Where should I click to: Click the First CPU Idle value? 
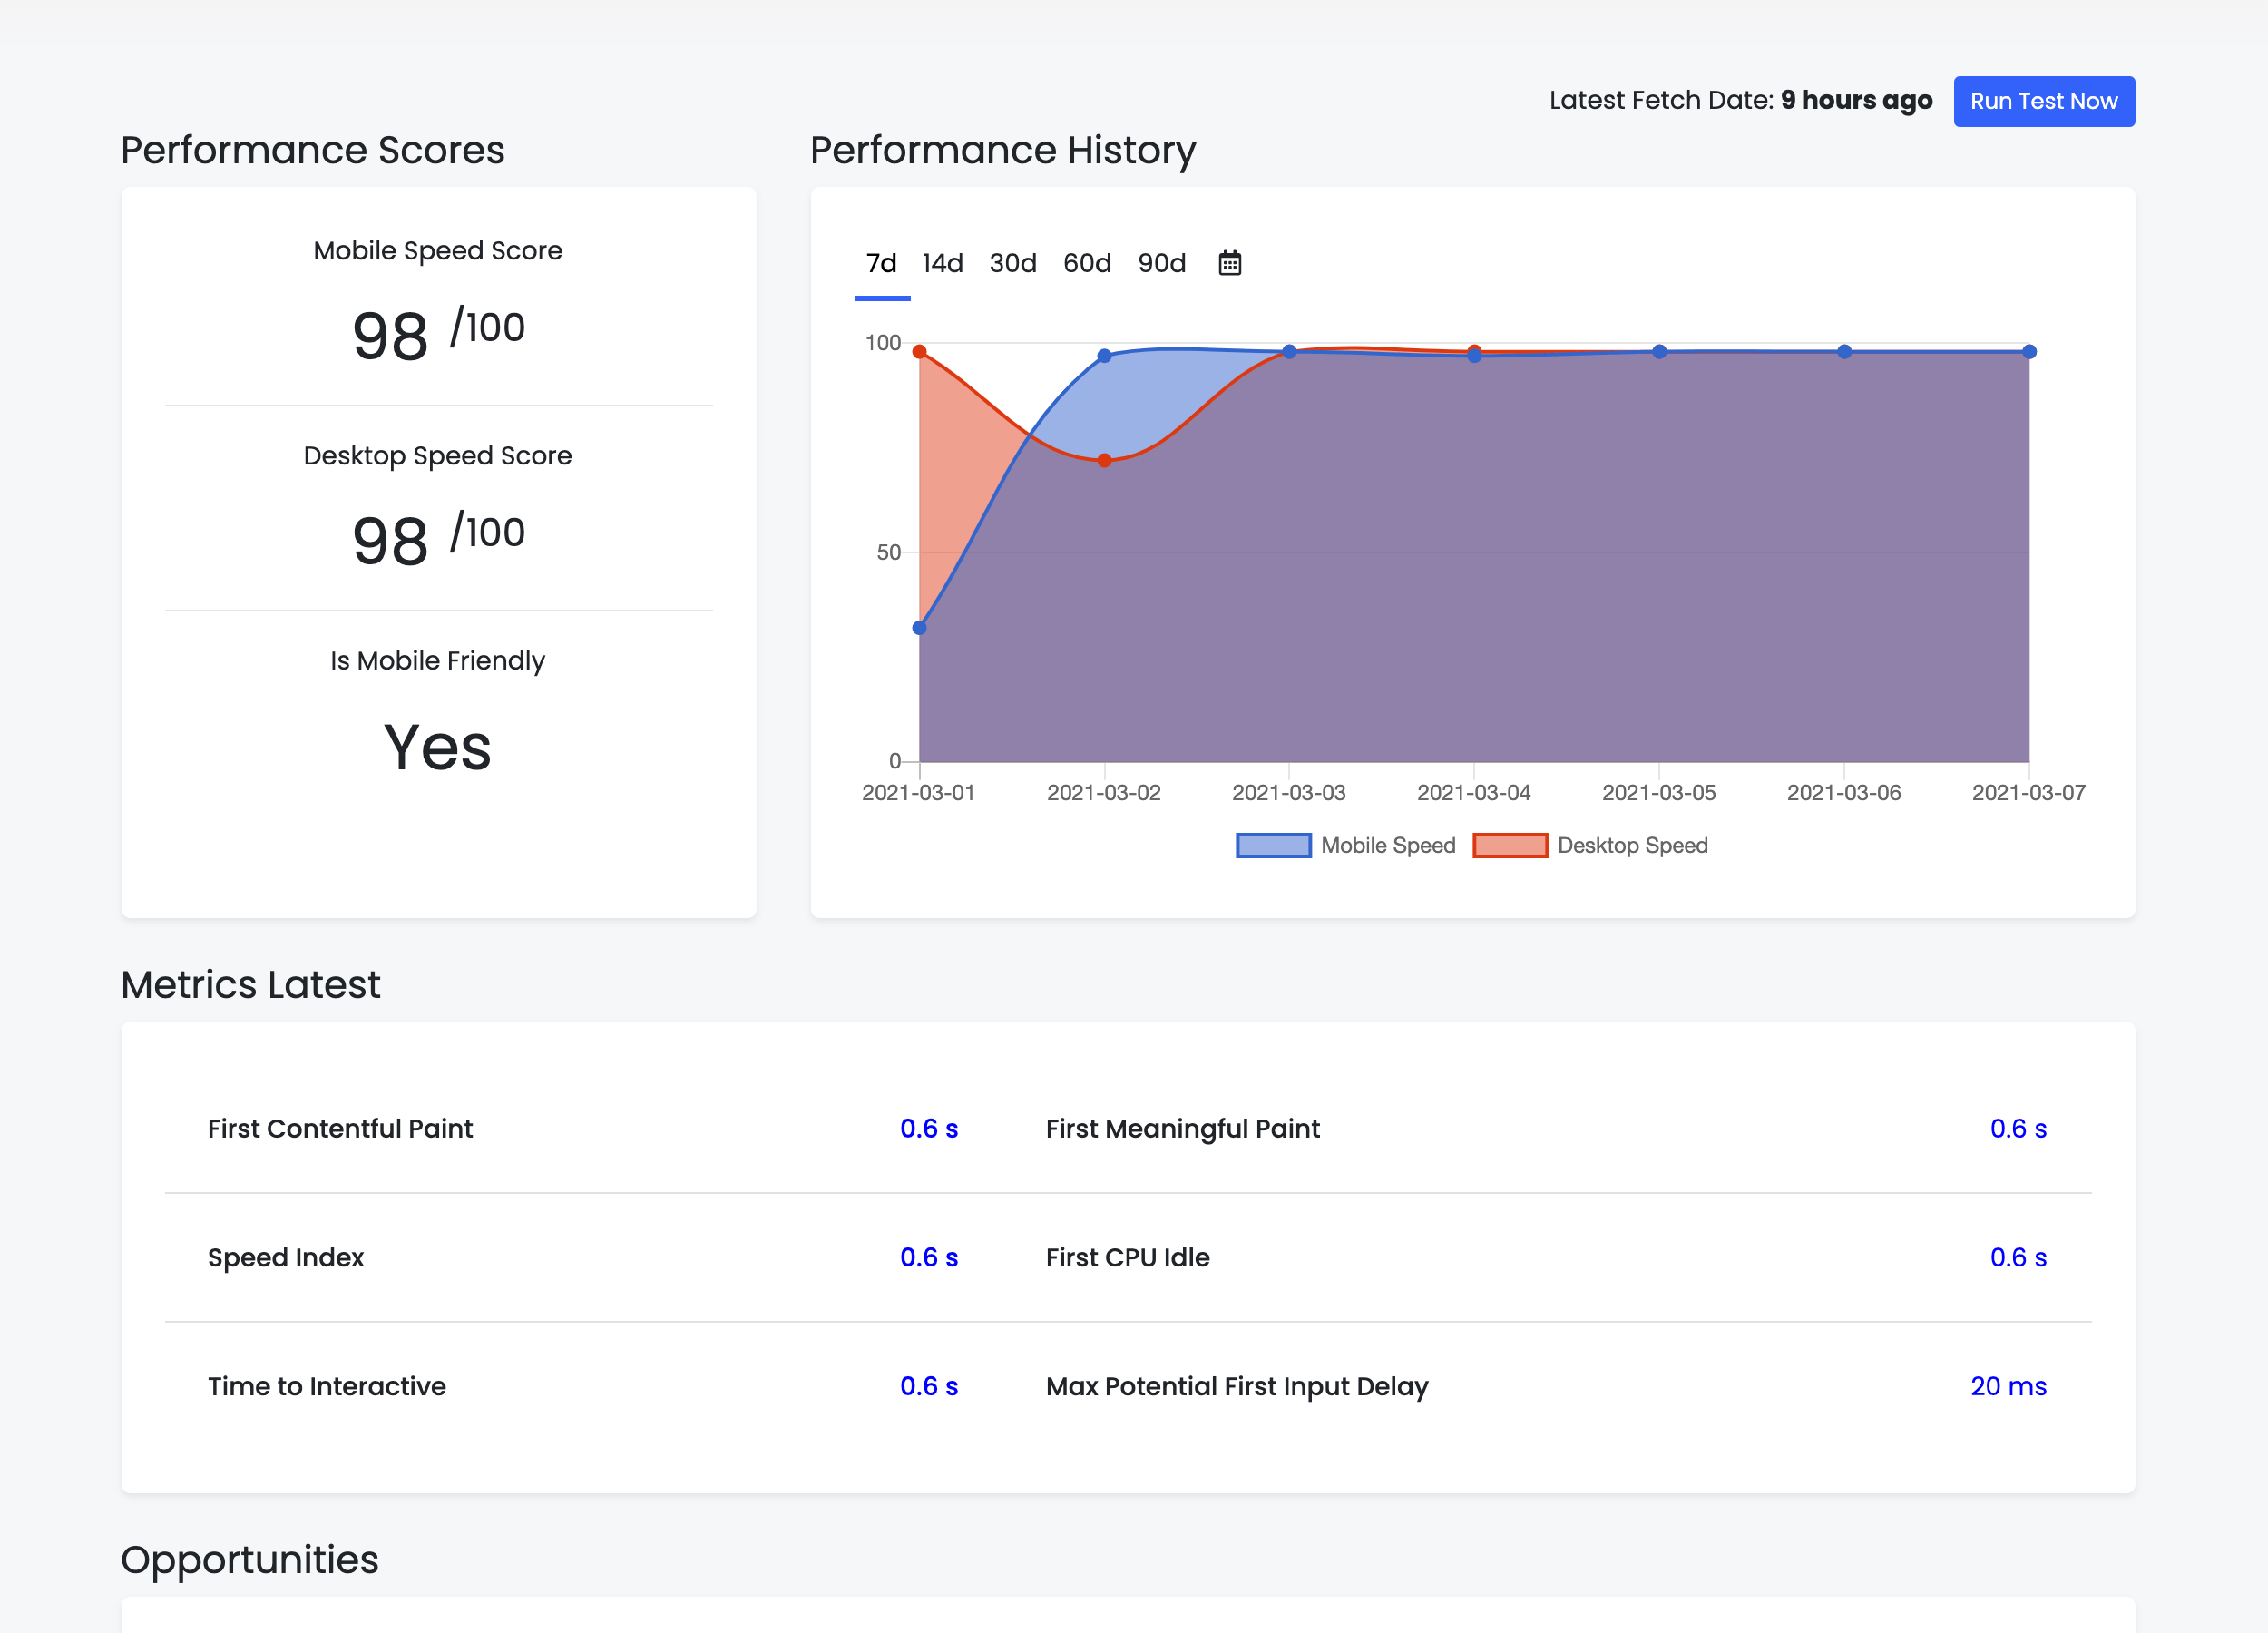[2017, 1257]
